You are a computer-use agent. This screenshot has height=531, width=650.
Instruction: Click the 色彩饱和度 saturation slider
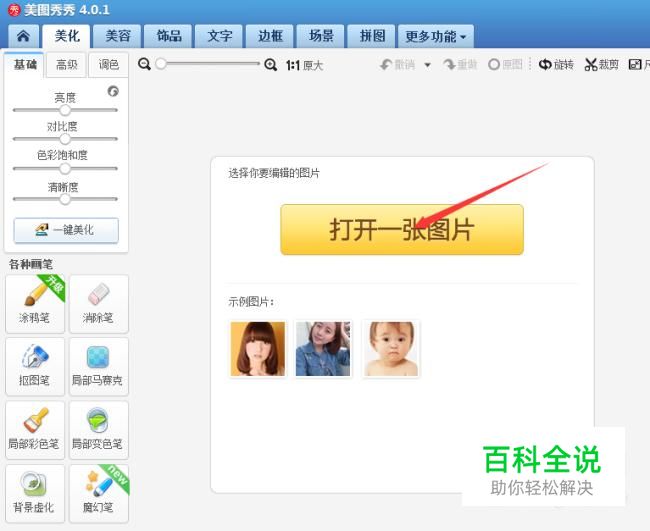(x=65, y=168)
